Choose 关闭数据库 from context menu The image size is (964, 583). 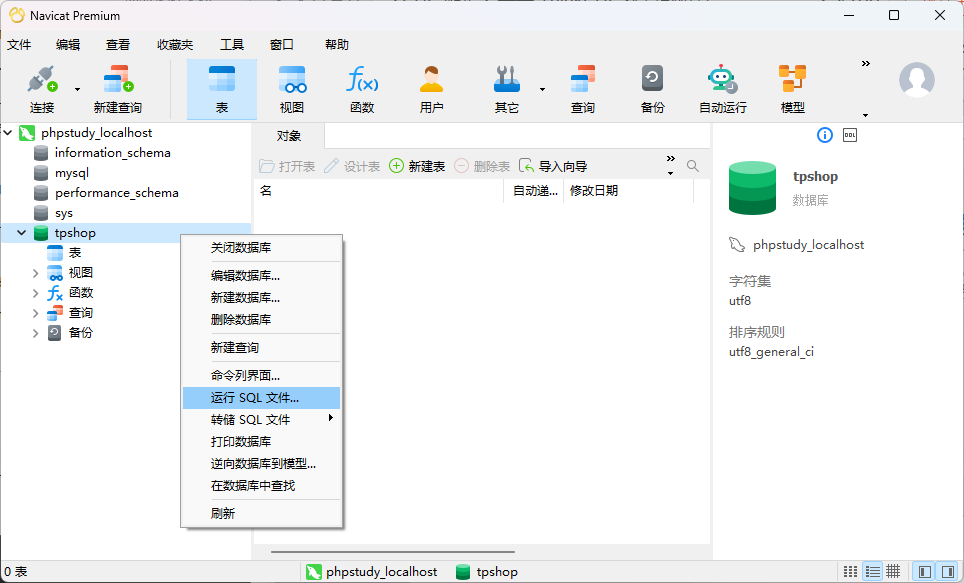point(261,248)
